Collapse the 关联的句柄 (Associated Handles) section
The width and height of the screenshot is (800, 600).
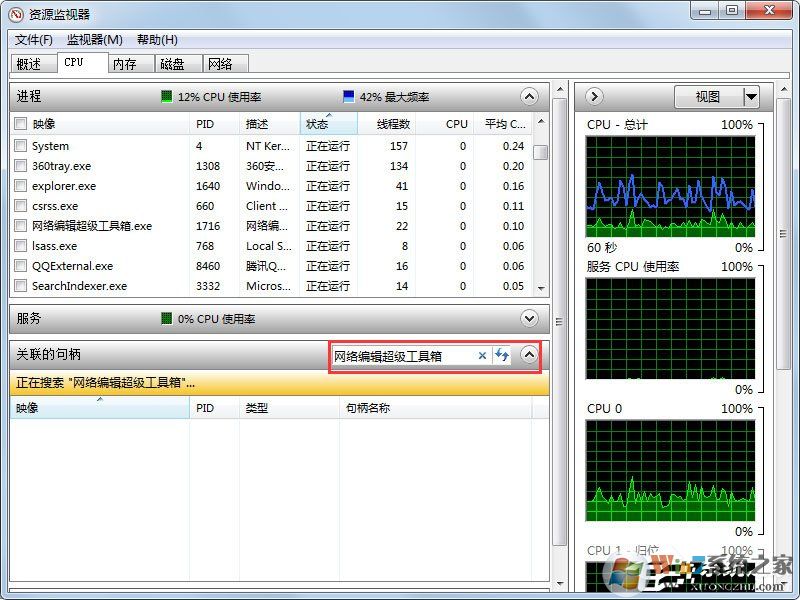point(530,355)
